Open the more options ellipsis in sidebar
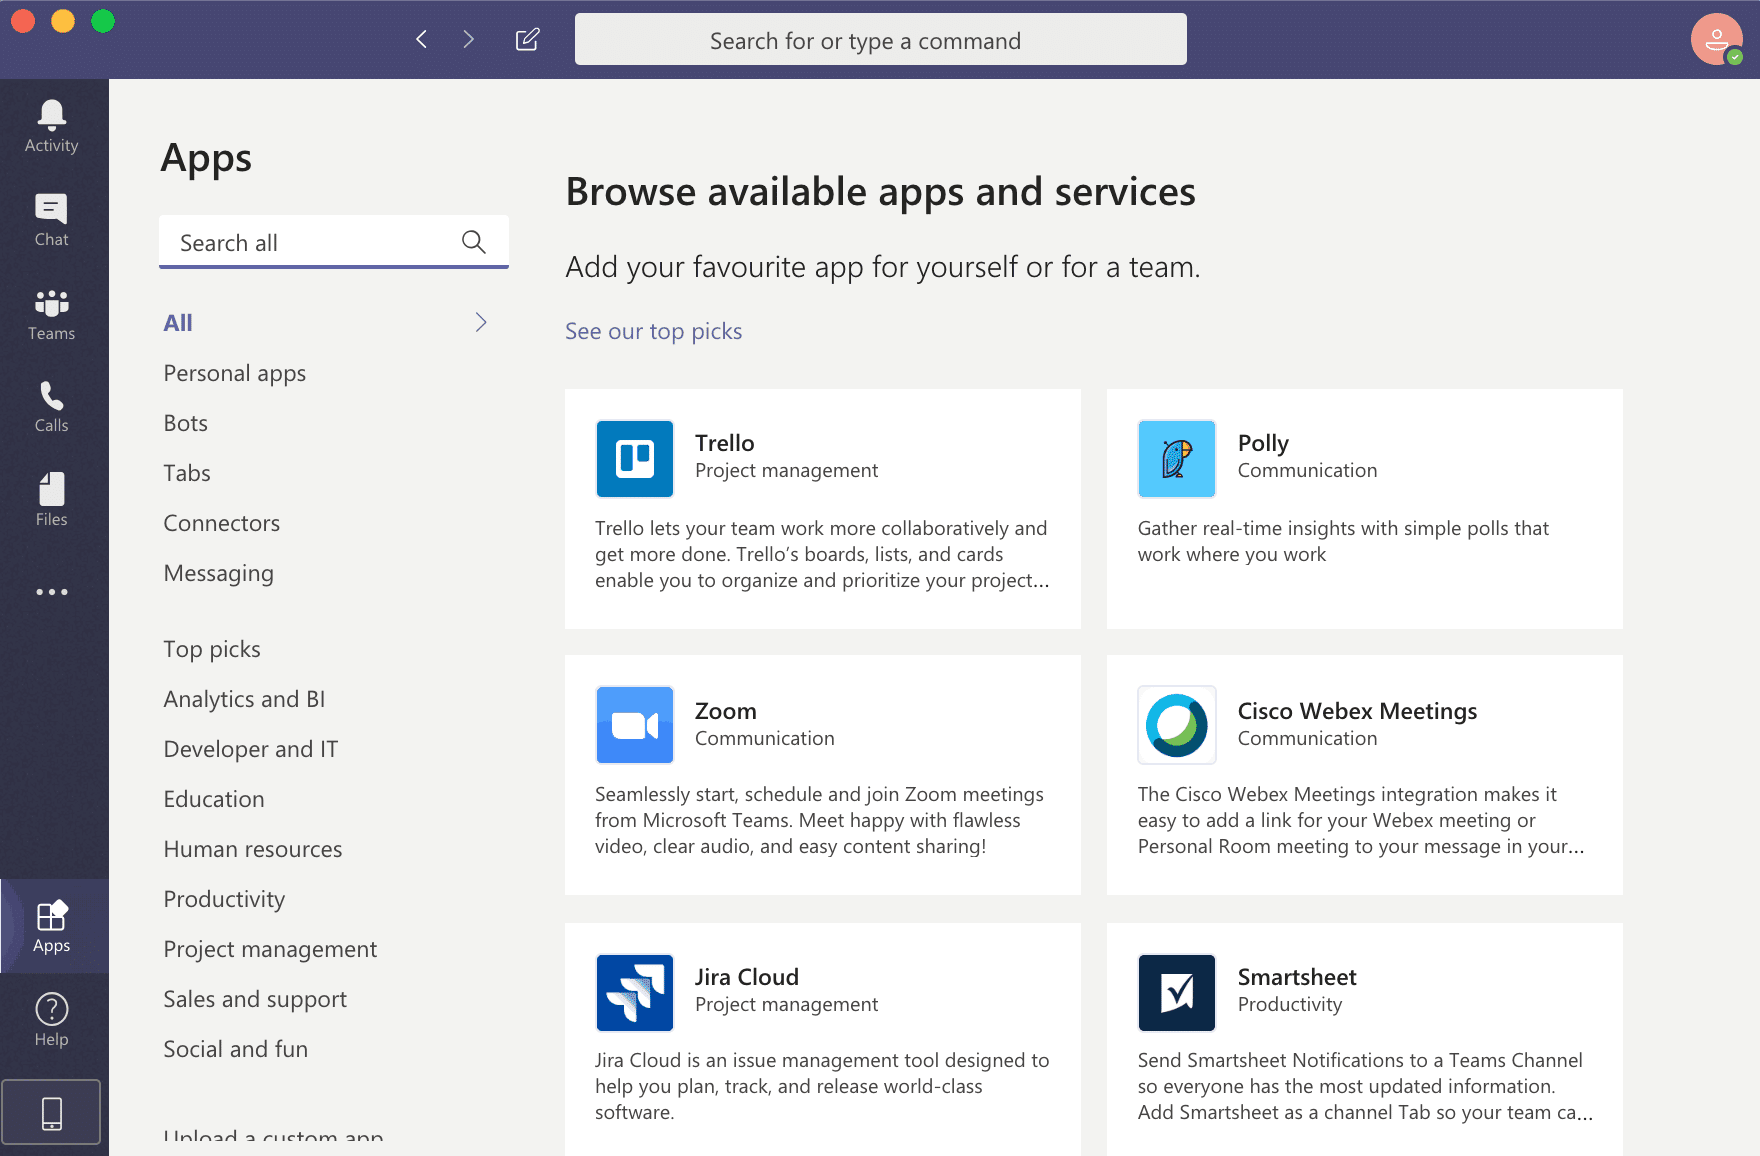This screenshot has width=1760, height=1156. (50, 591)
